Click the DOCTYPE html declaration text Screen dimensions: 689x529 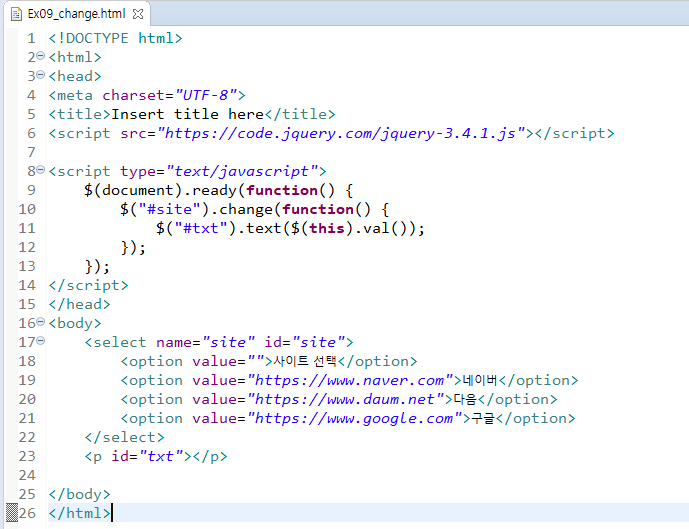(x=115, y=38)
